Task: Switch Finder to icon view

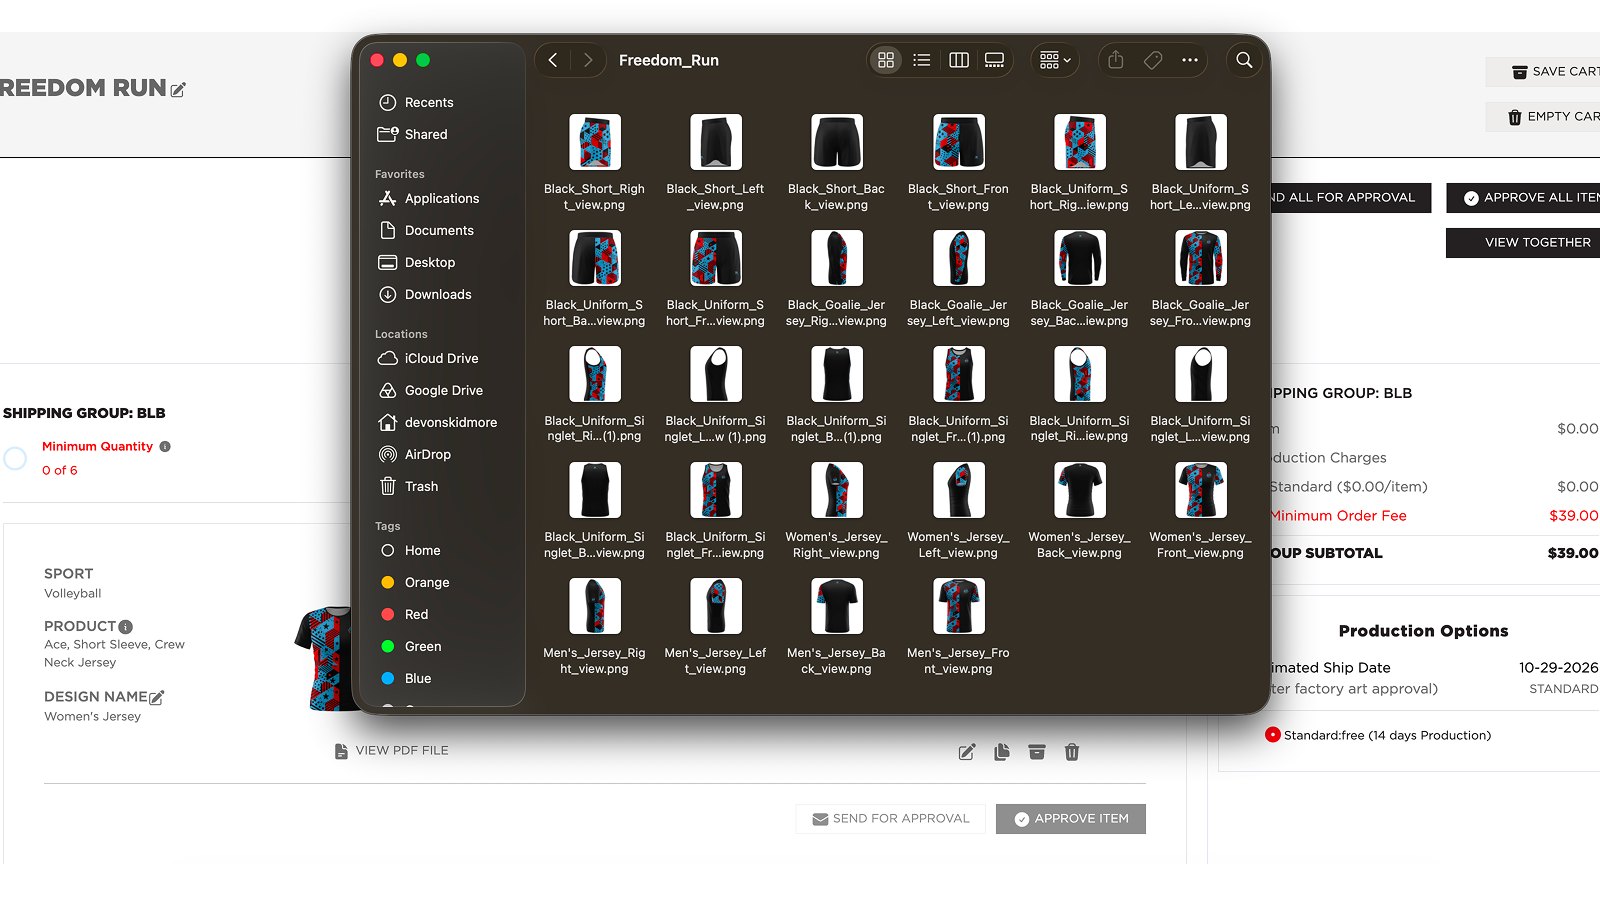Action: [886, 60]
